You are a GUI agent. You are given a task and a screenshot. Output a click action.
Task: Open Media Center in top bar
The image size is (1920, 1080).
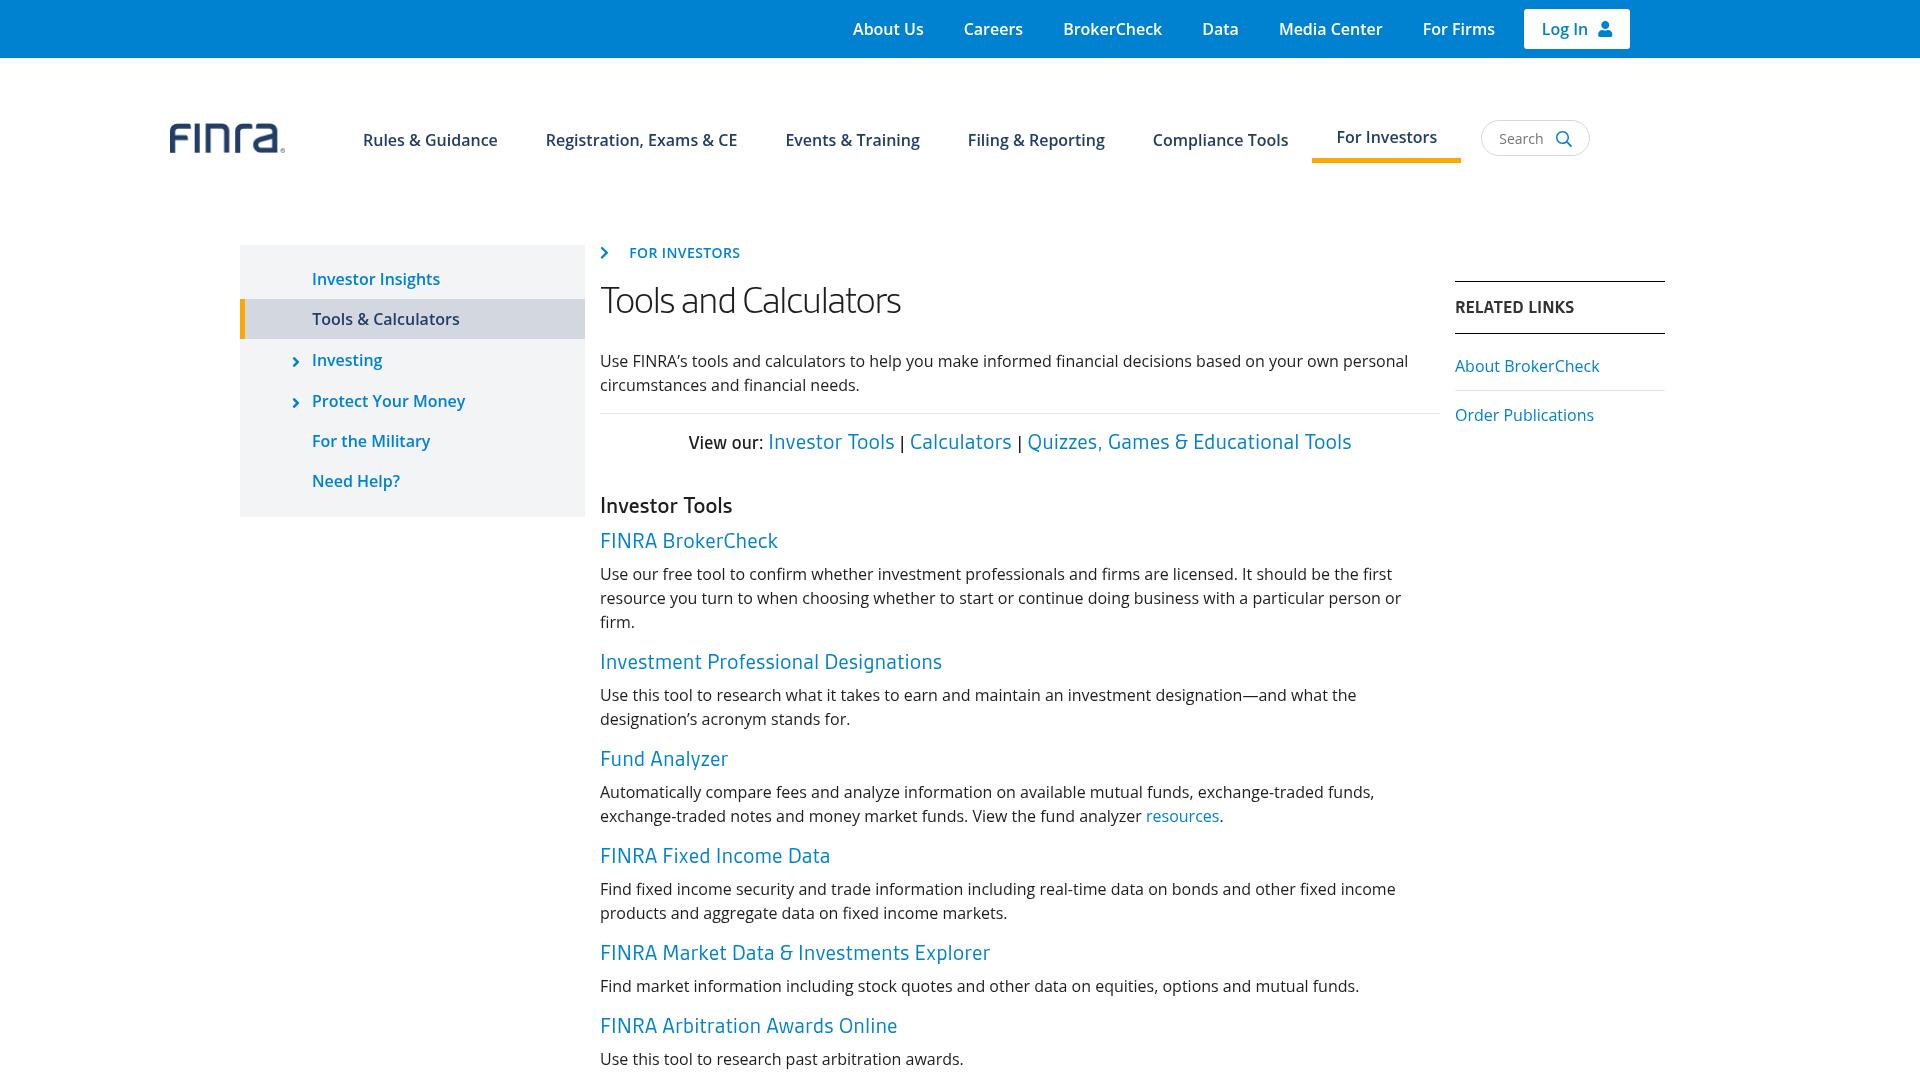click(1330, 29)
